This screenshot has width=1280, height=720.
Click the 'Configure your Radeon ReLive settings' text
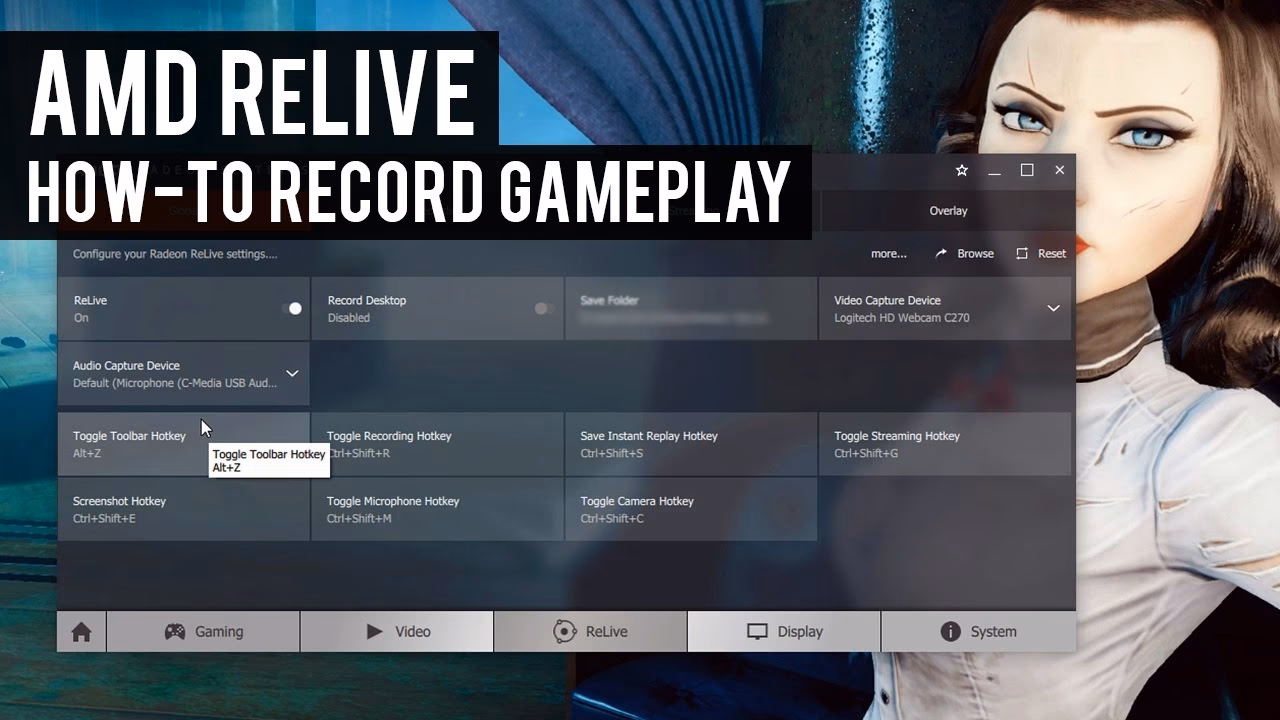175,254
